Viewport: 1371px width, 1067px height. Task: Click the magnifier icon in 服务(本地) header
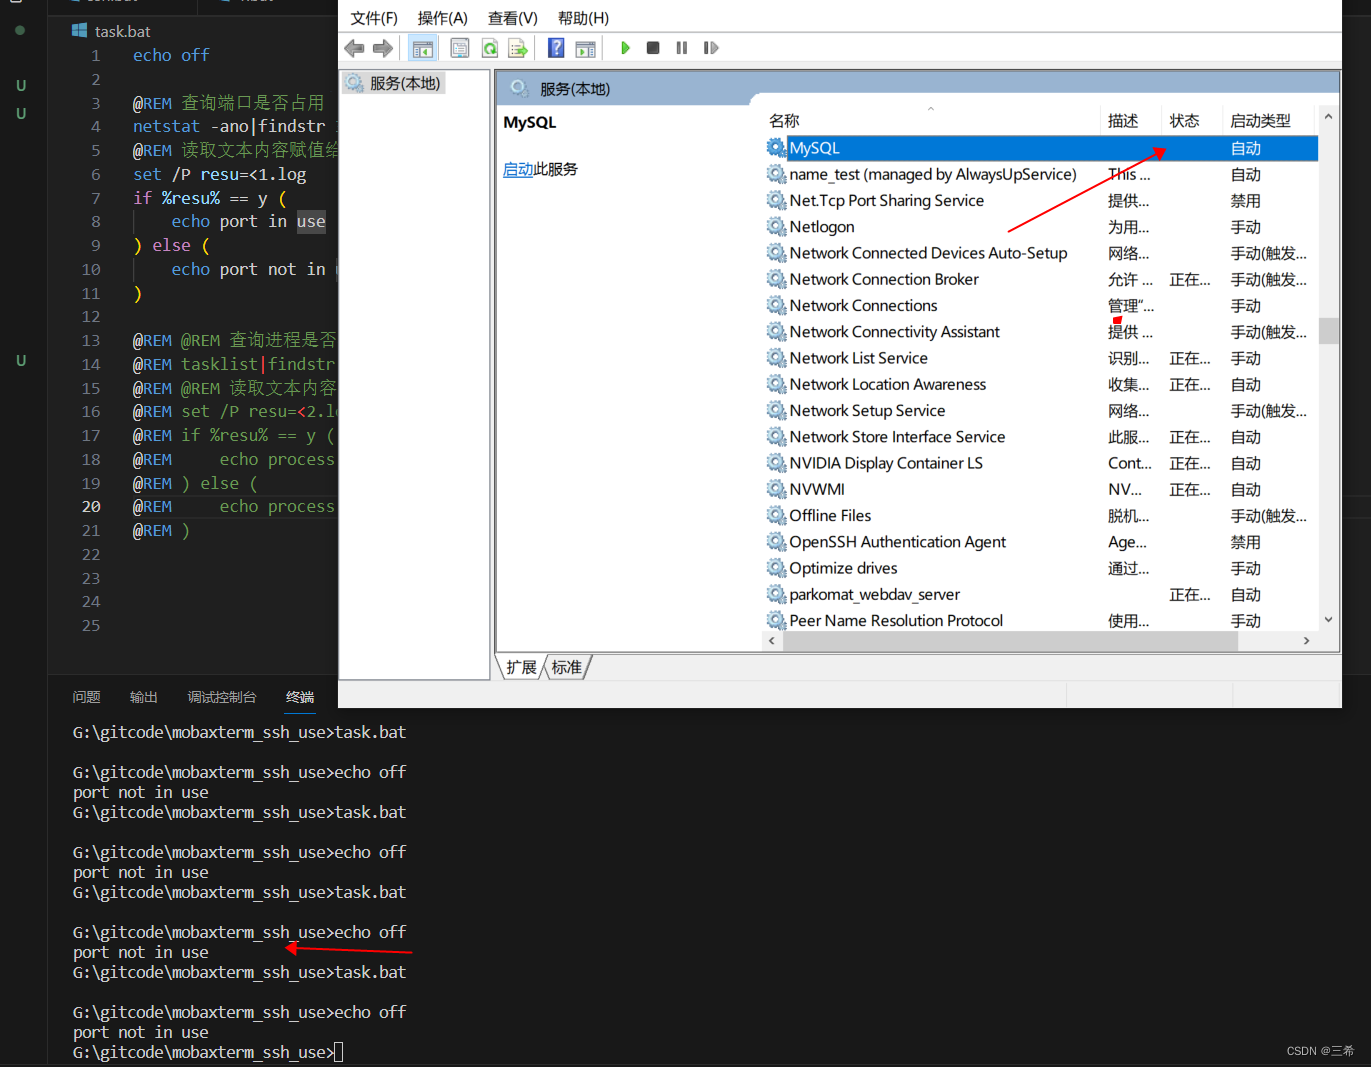[518, 88]
